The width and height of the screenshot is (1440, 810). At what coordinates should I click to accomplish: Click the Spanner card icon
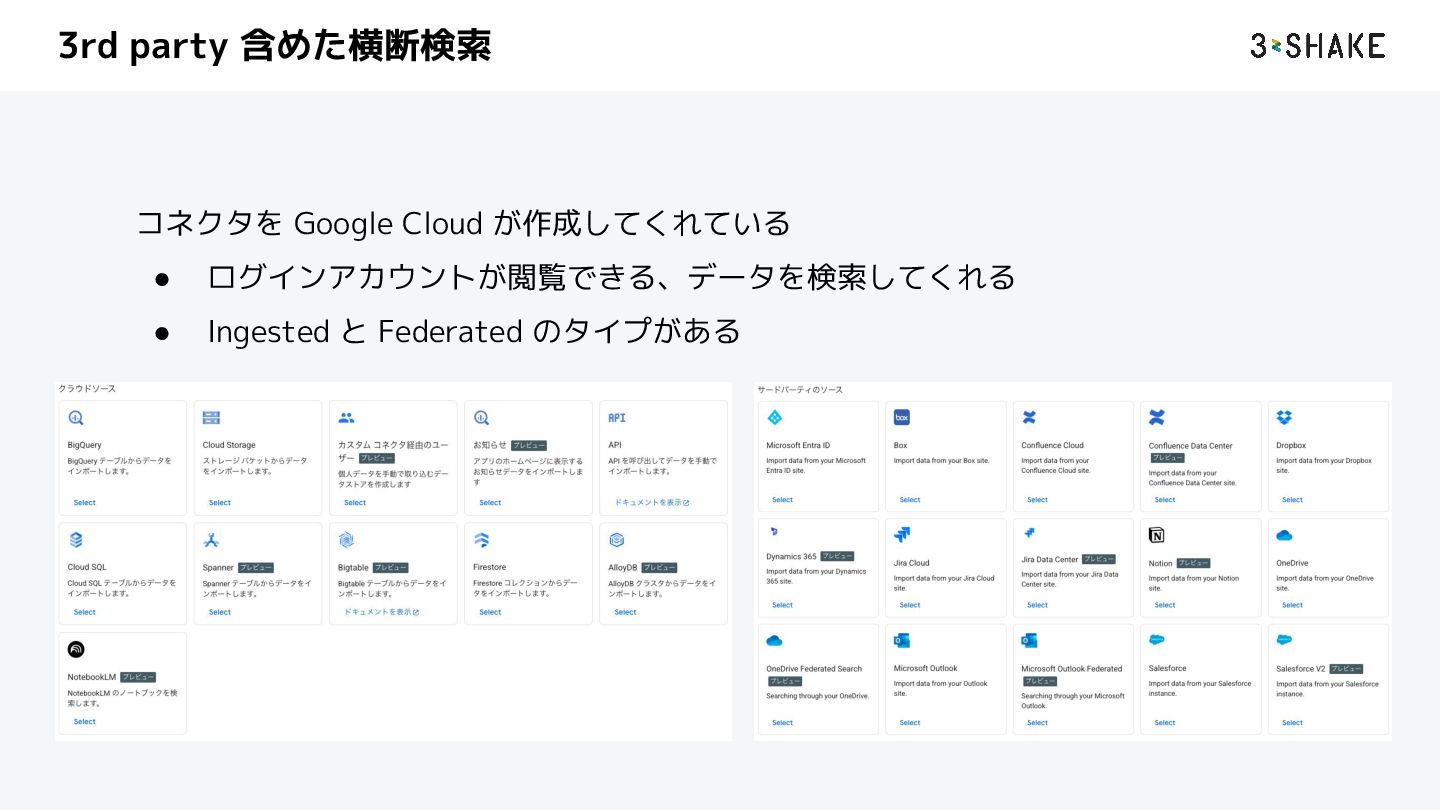pyautogui.click(x=211, y=540)
